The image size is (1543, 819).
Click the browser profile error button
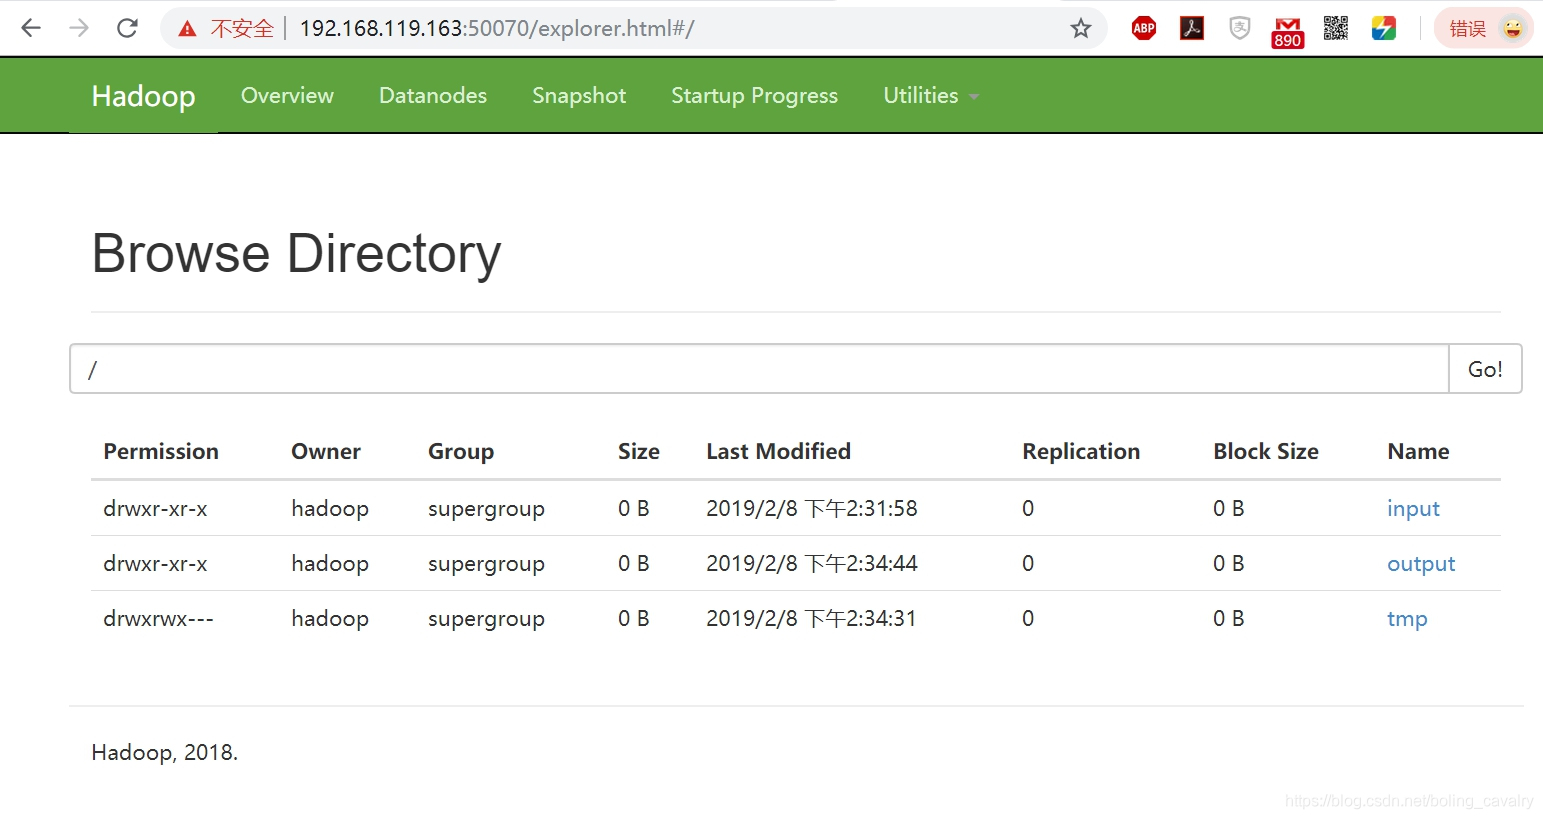[1484, 28]
